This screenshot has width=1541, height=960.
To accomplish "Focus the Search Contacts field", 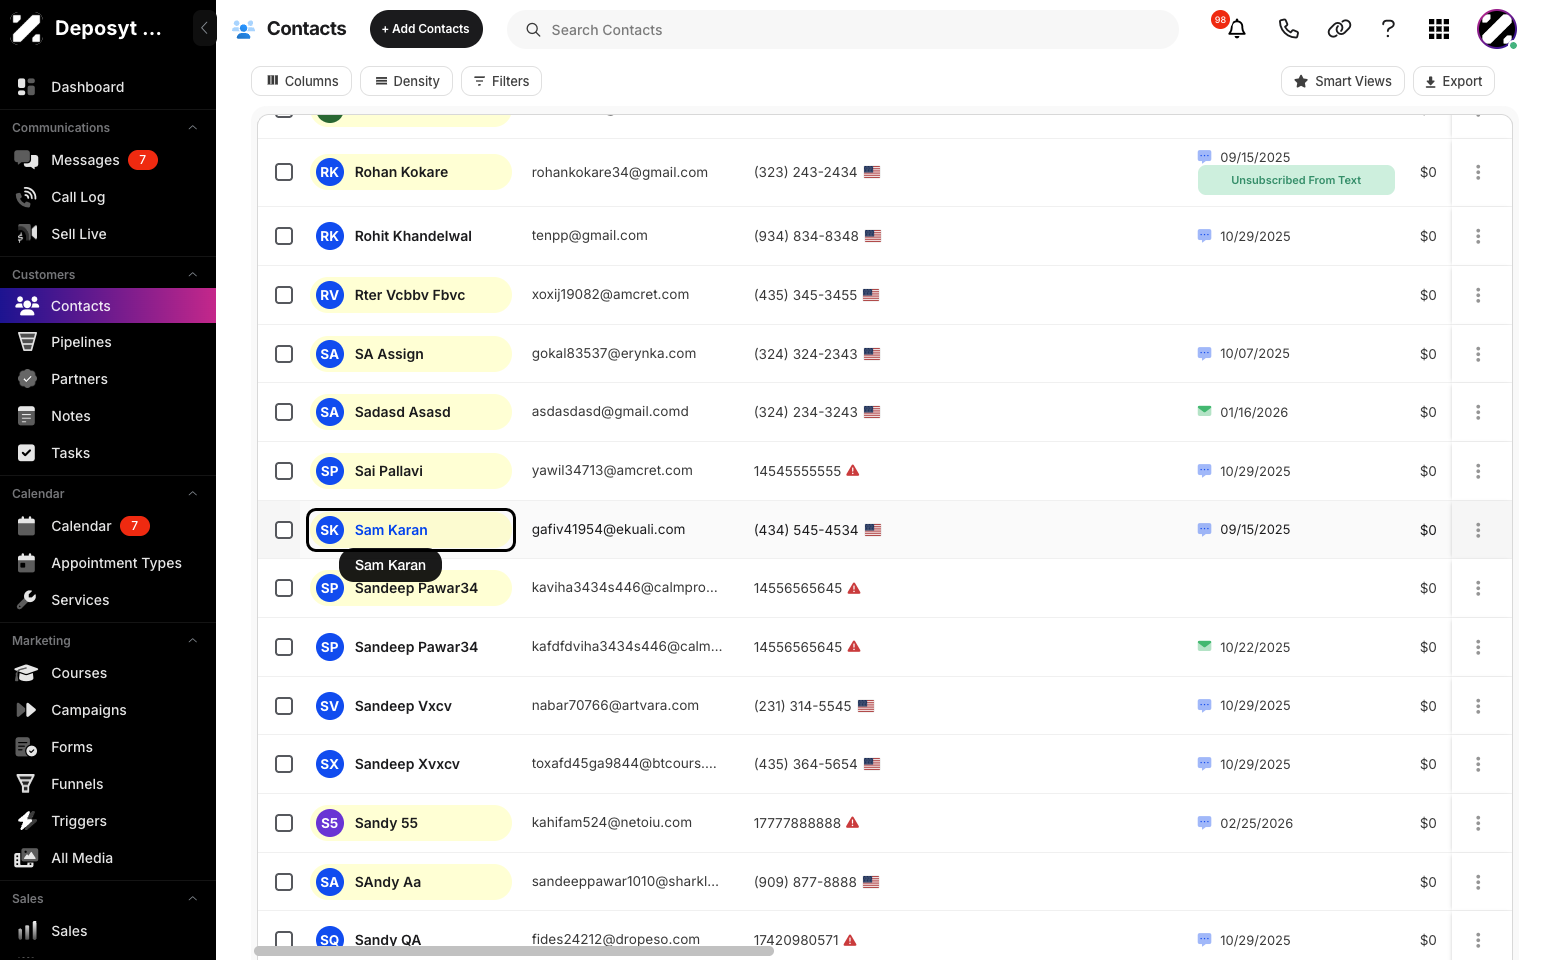I will click(843, 29).
